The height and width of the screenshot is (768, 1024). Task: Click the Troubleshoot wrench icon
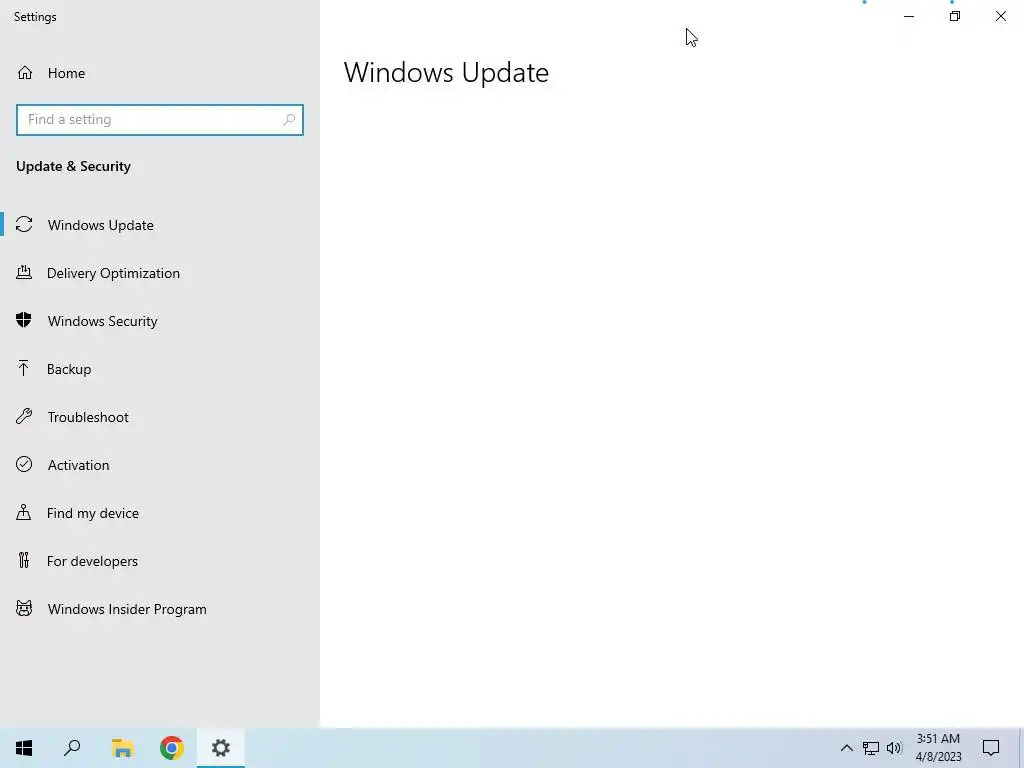pyautogui.click(x=24, y=416)
